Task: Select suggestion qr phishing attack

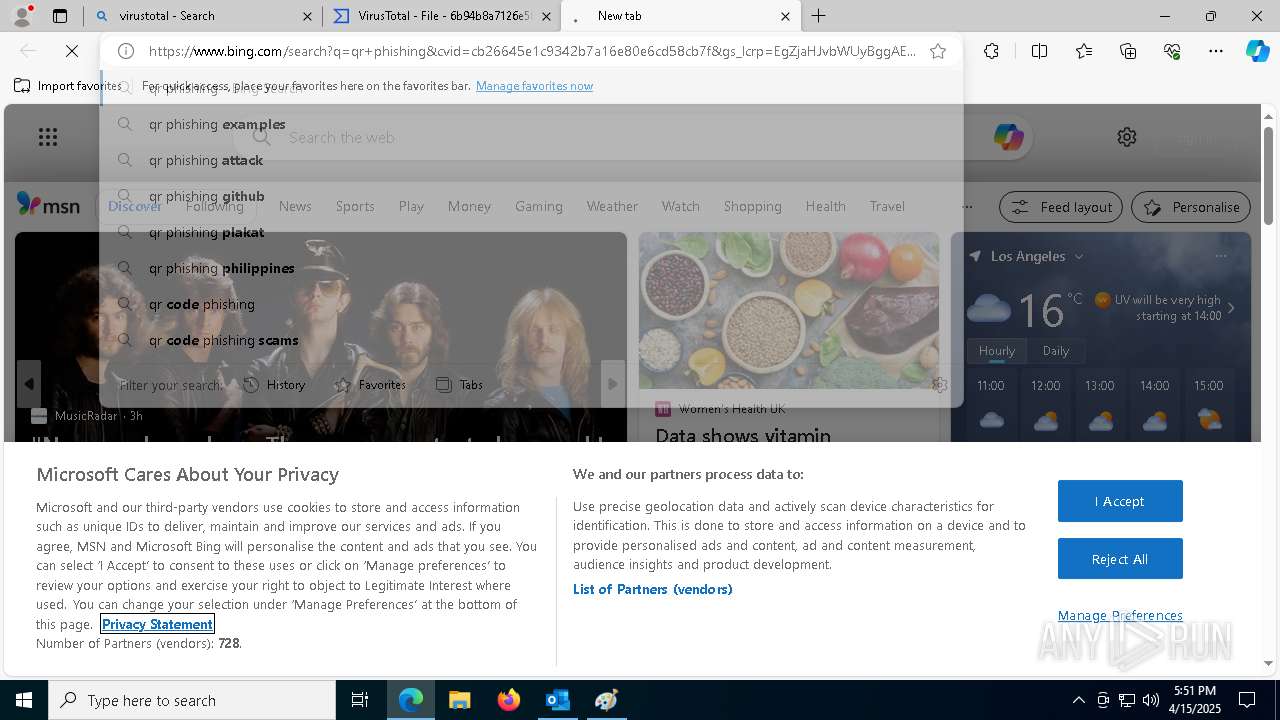Action: [531, 160]
